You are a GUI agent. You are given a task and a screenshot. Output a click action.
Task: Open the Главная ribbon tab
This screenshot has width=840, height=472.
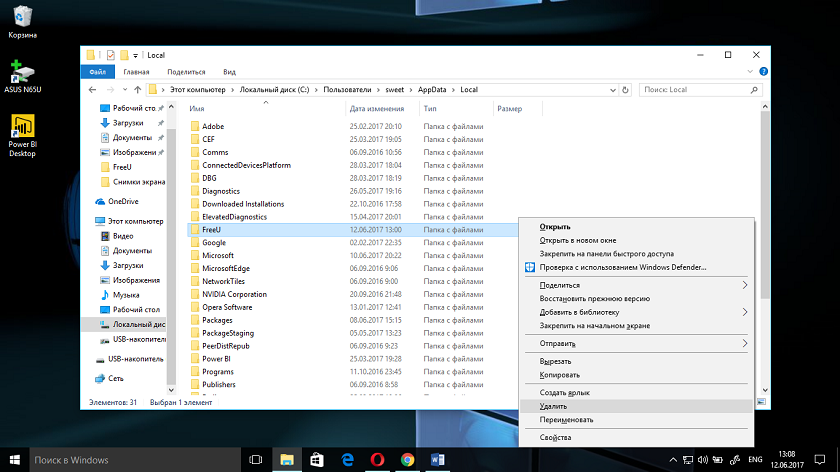pos(136,72)
